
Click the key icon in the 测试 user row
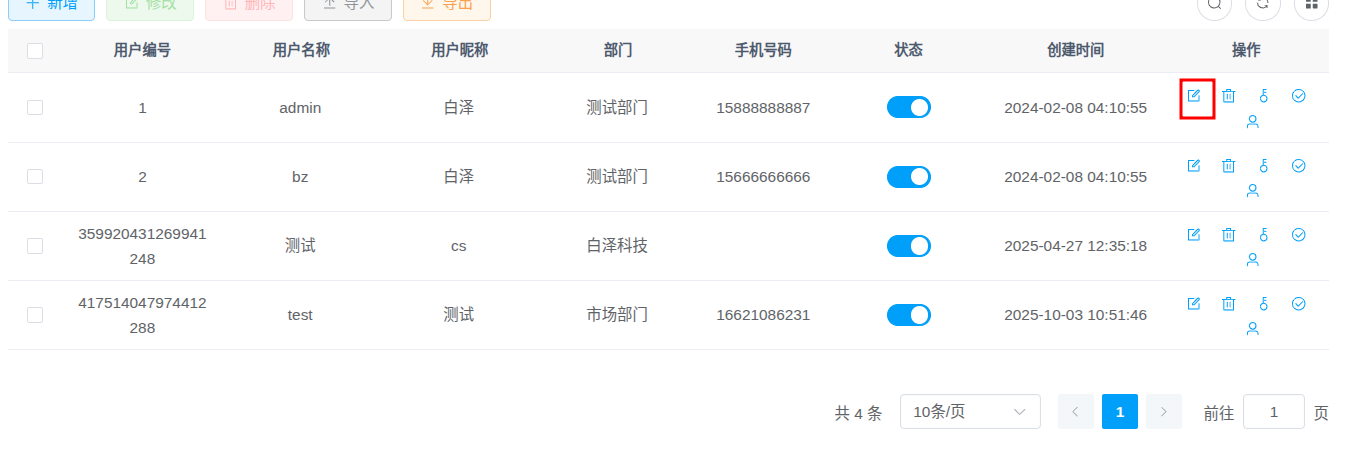pyautogui.click(x=1263, y=235)
